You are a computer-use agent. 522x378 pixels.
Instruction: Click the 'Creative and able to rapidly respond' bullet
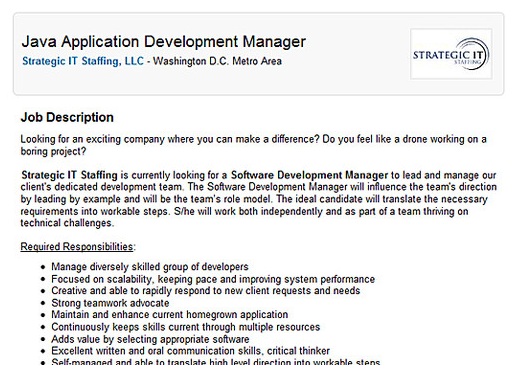(x=206, y=291)
